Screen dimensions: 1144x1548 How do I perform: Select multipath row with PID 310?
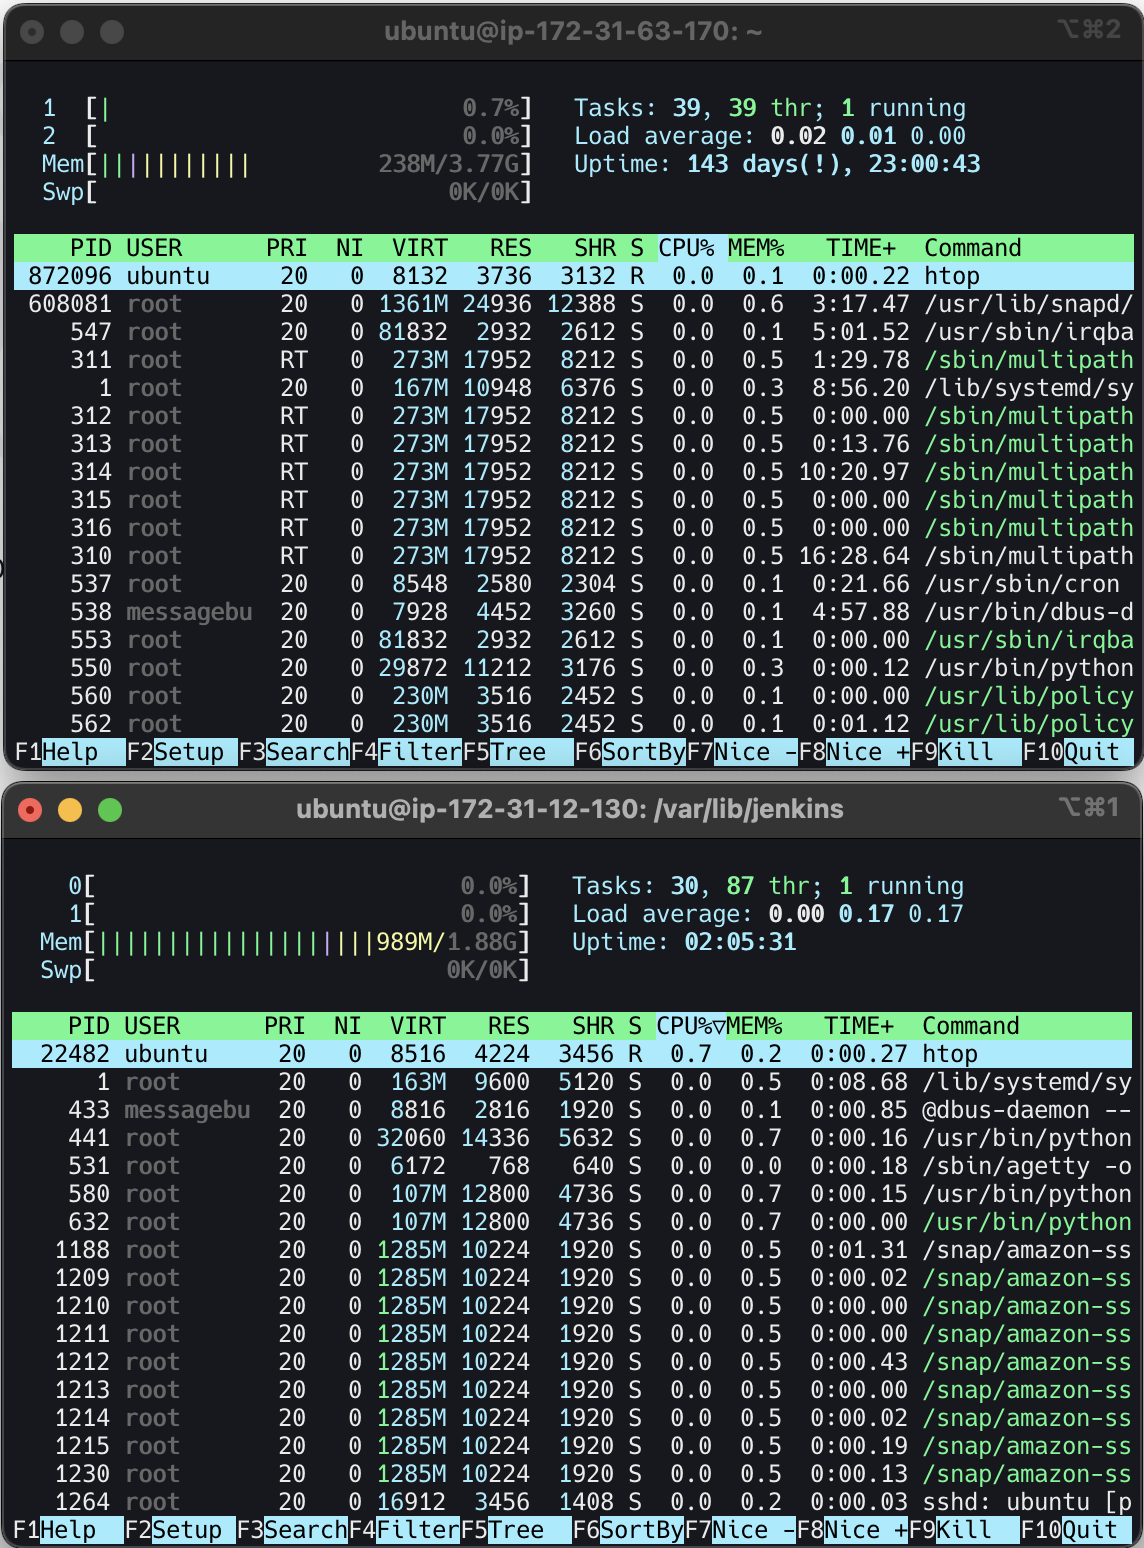(574, 556)
